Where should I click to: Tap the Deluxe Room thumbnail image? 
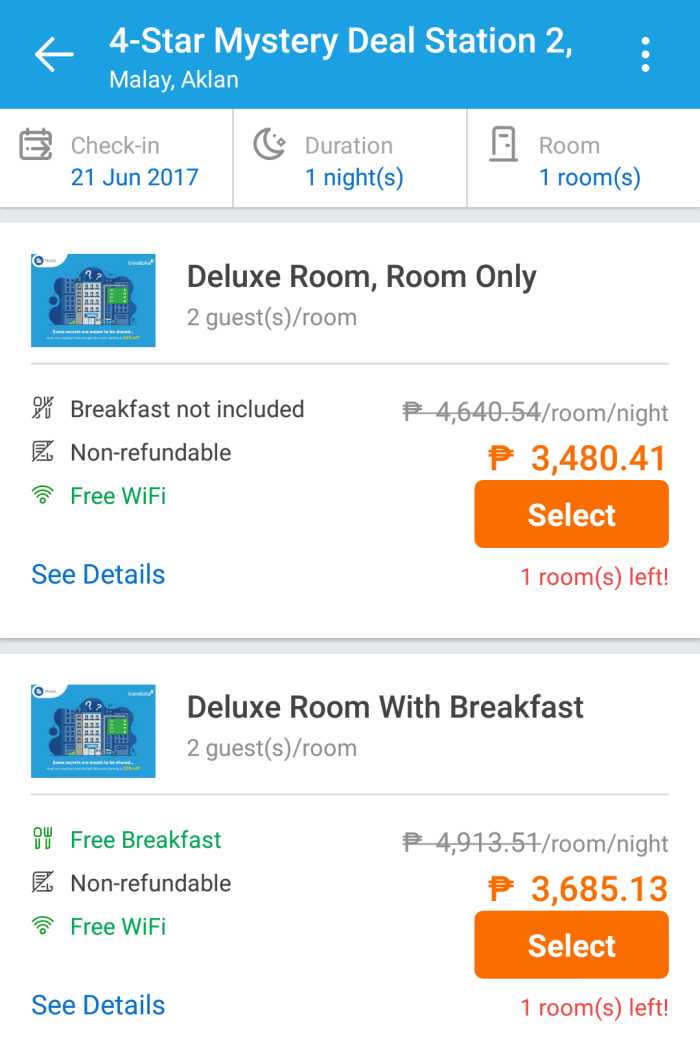pyautogui.click(x=93, y=300)
